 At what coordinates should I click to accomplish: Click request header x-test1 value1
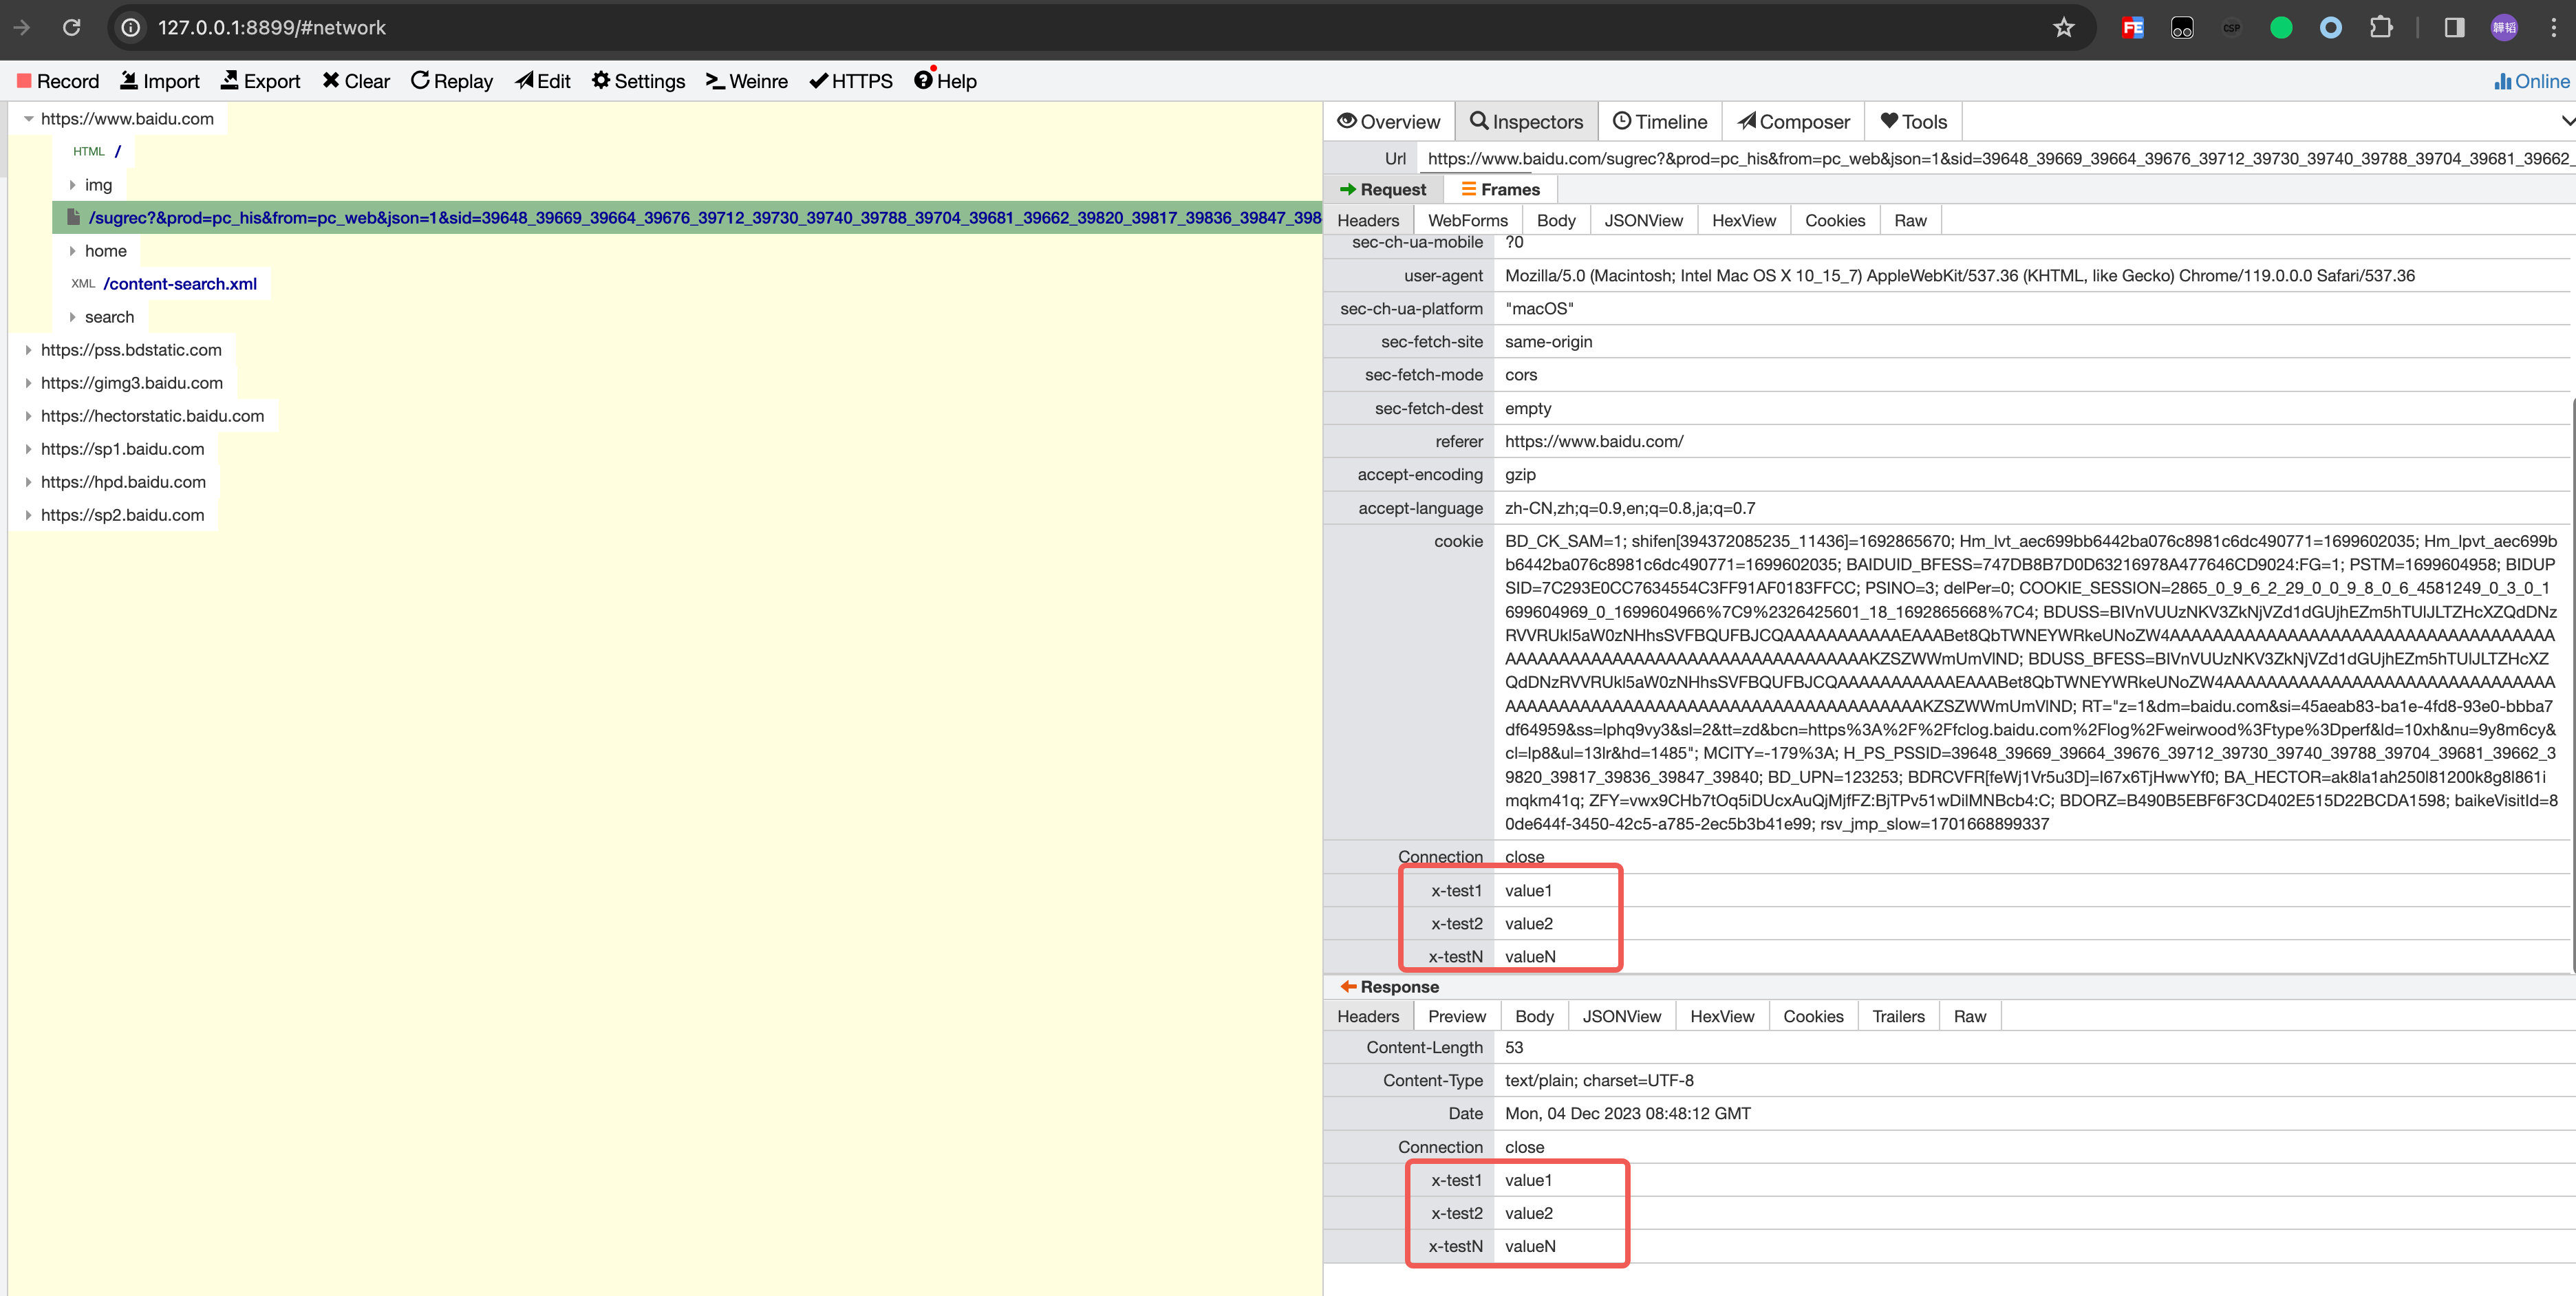(1528, 891)
